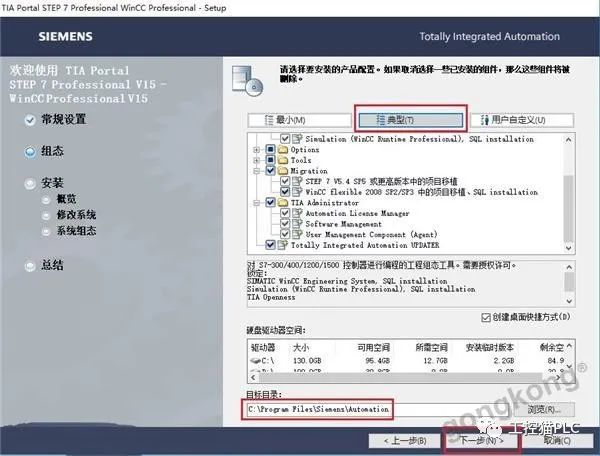Screen dimensions: 600x456
Task: Toggle the TIA Administrator folder checkbox
Action: 270,202
